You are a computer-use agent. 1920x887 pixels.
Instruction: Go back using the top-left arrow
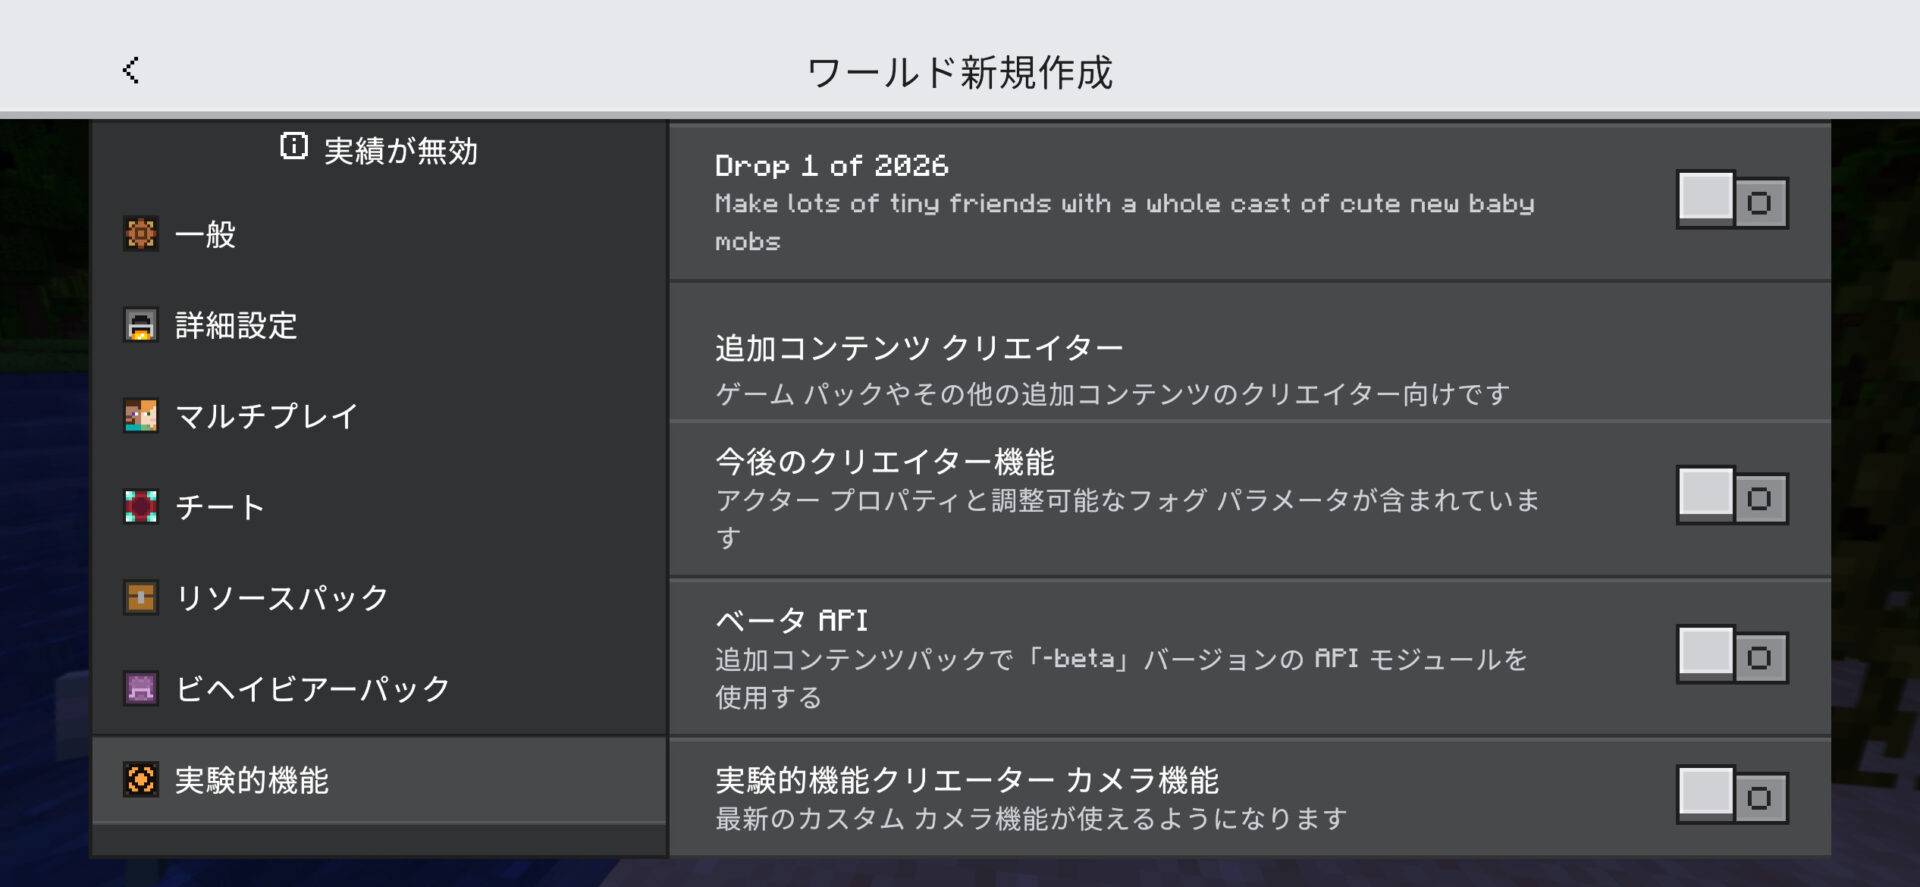tap(131, 70)
